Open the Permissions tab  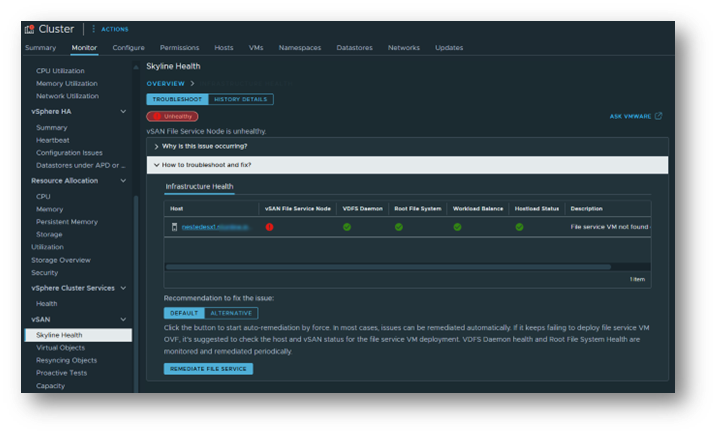click(x=179, y=48)
